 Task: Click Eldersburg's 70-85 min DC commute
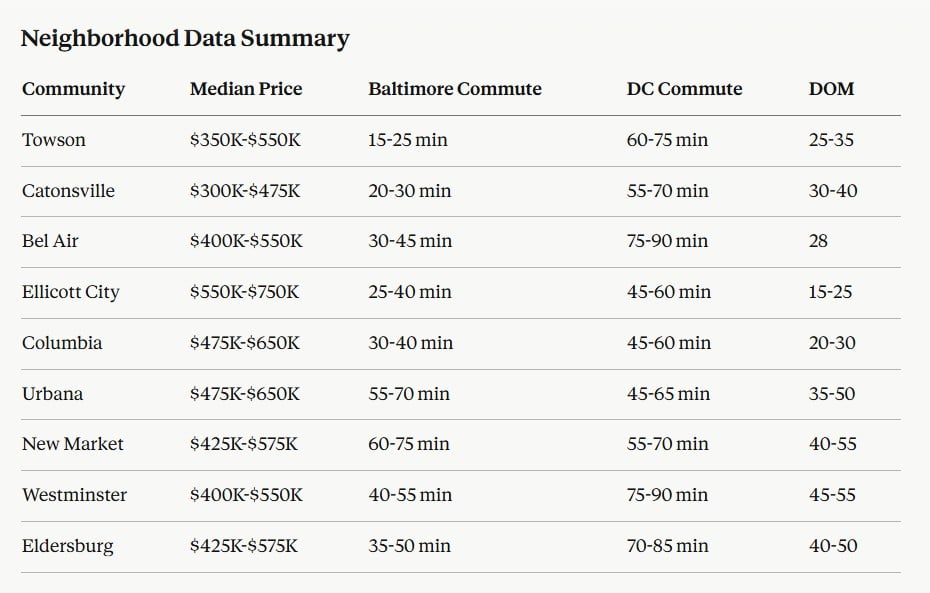(668, 546)
